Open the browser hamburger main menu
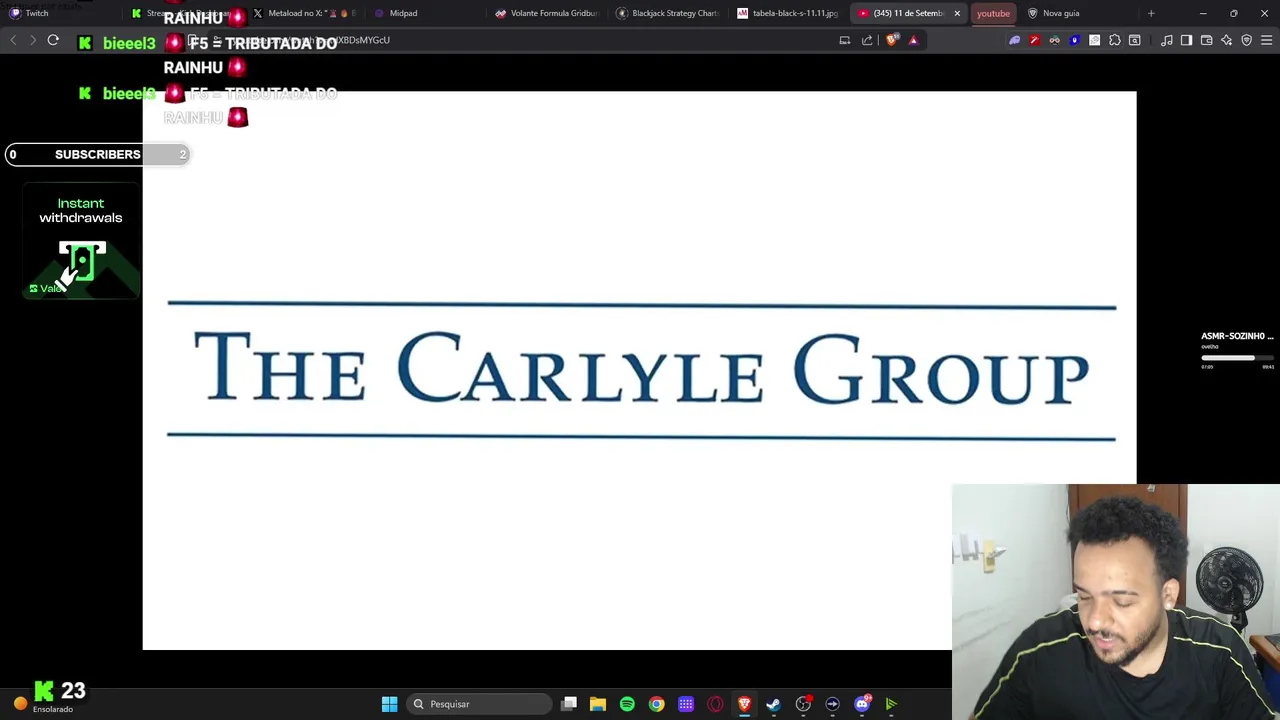 [x=1267, y=40]
